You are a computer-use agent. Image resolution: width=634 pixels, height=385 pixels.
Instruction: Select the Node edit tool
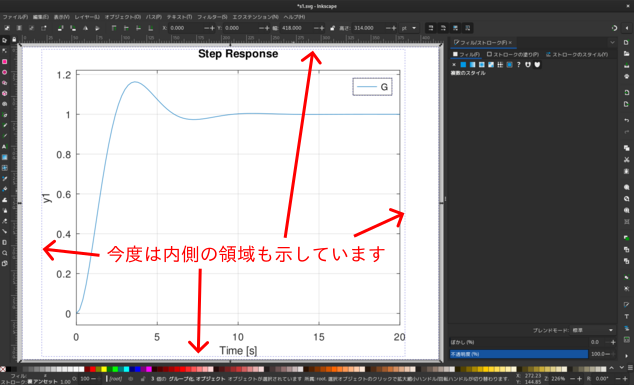4,51
